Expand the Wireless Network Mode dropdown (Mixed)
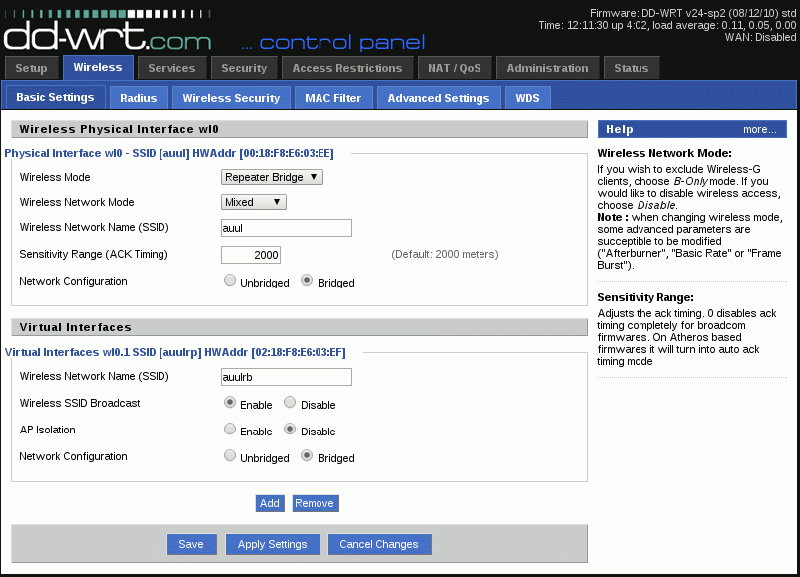Viewport: 800px width, 577px height. [x=254, y=202]
